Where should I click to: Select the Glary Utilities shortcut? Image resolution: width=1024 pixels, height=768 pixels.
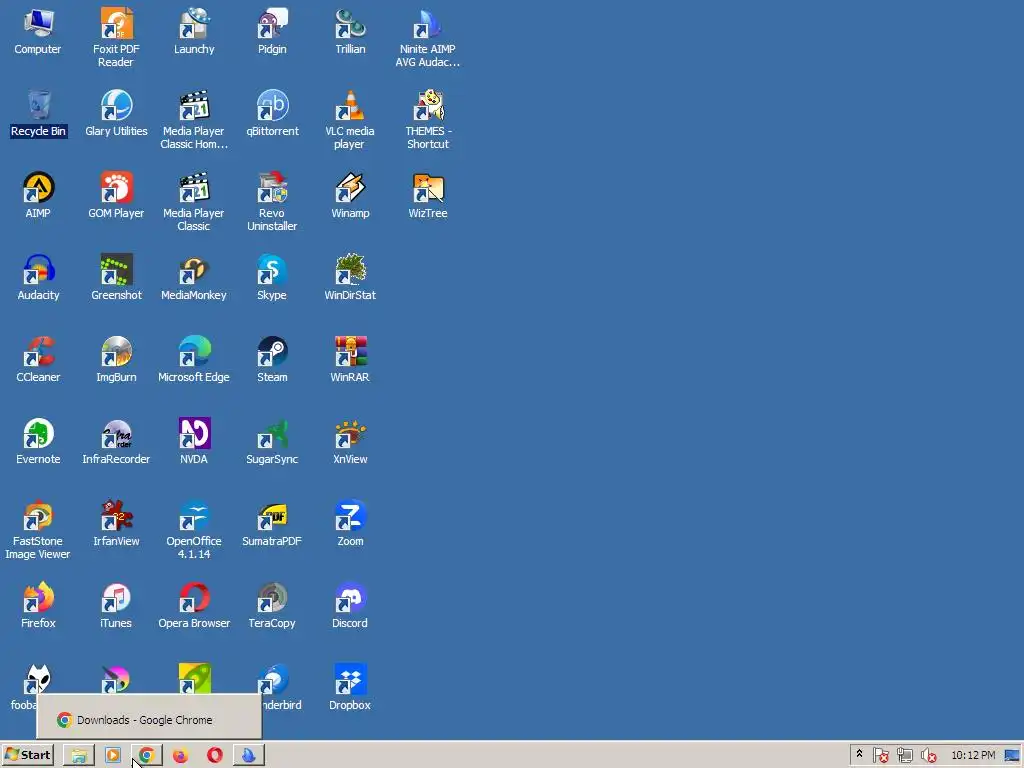[x=116, y=114]
